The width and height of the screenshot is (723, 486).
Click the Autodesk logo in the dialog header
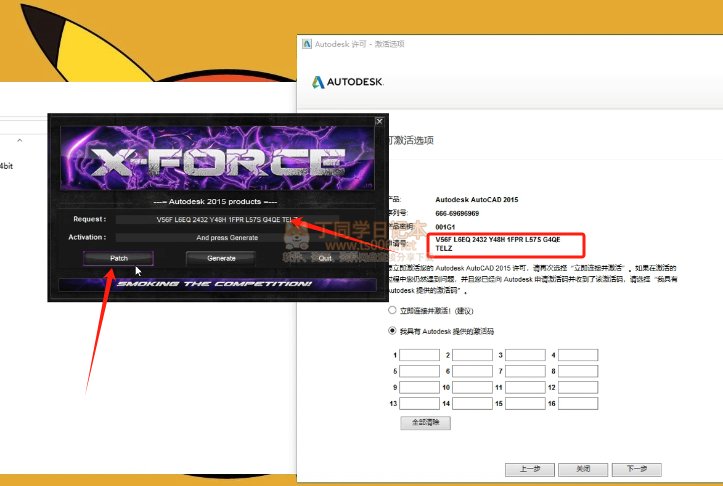tap(348, 82)
